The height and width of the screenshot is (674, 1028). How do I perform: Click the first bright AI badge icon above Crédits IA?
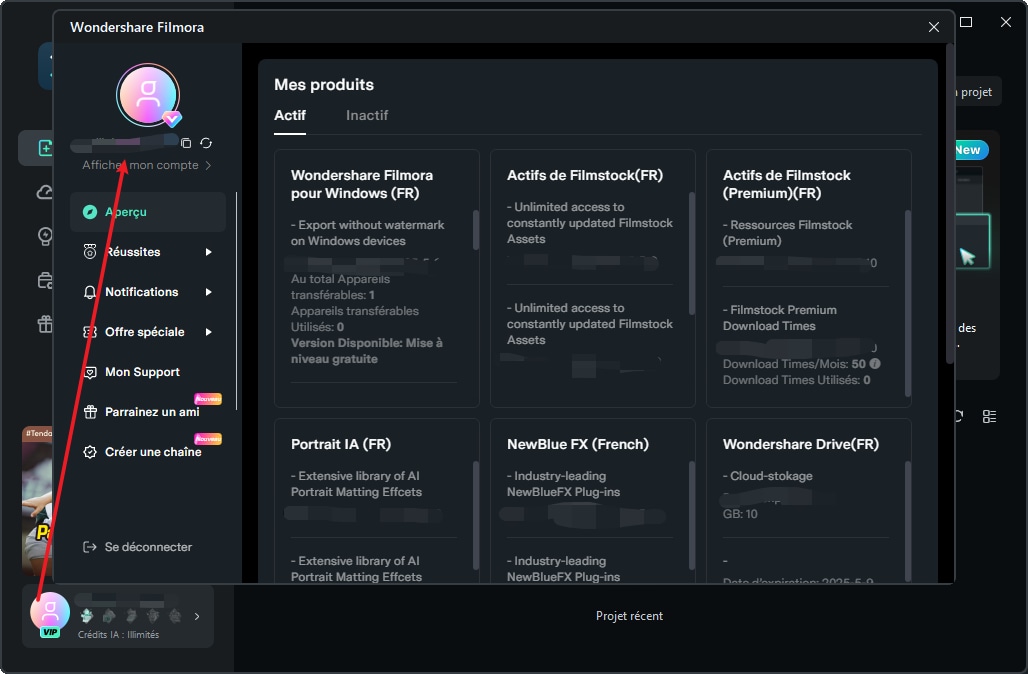click(x=87, y=616)
